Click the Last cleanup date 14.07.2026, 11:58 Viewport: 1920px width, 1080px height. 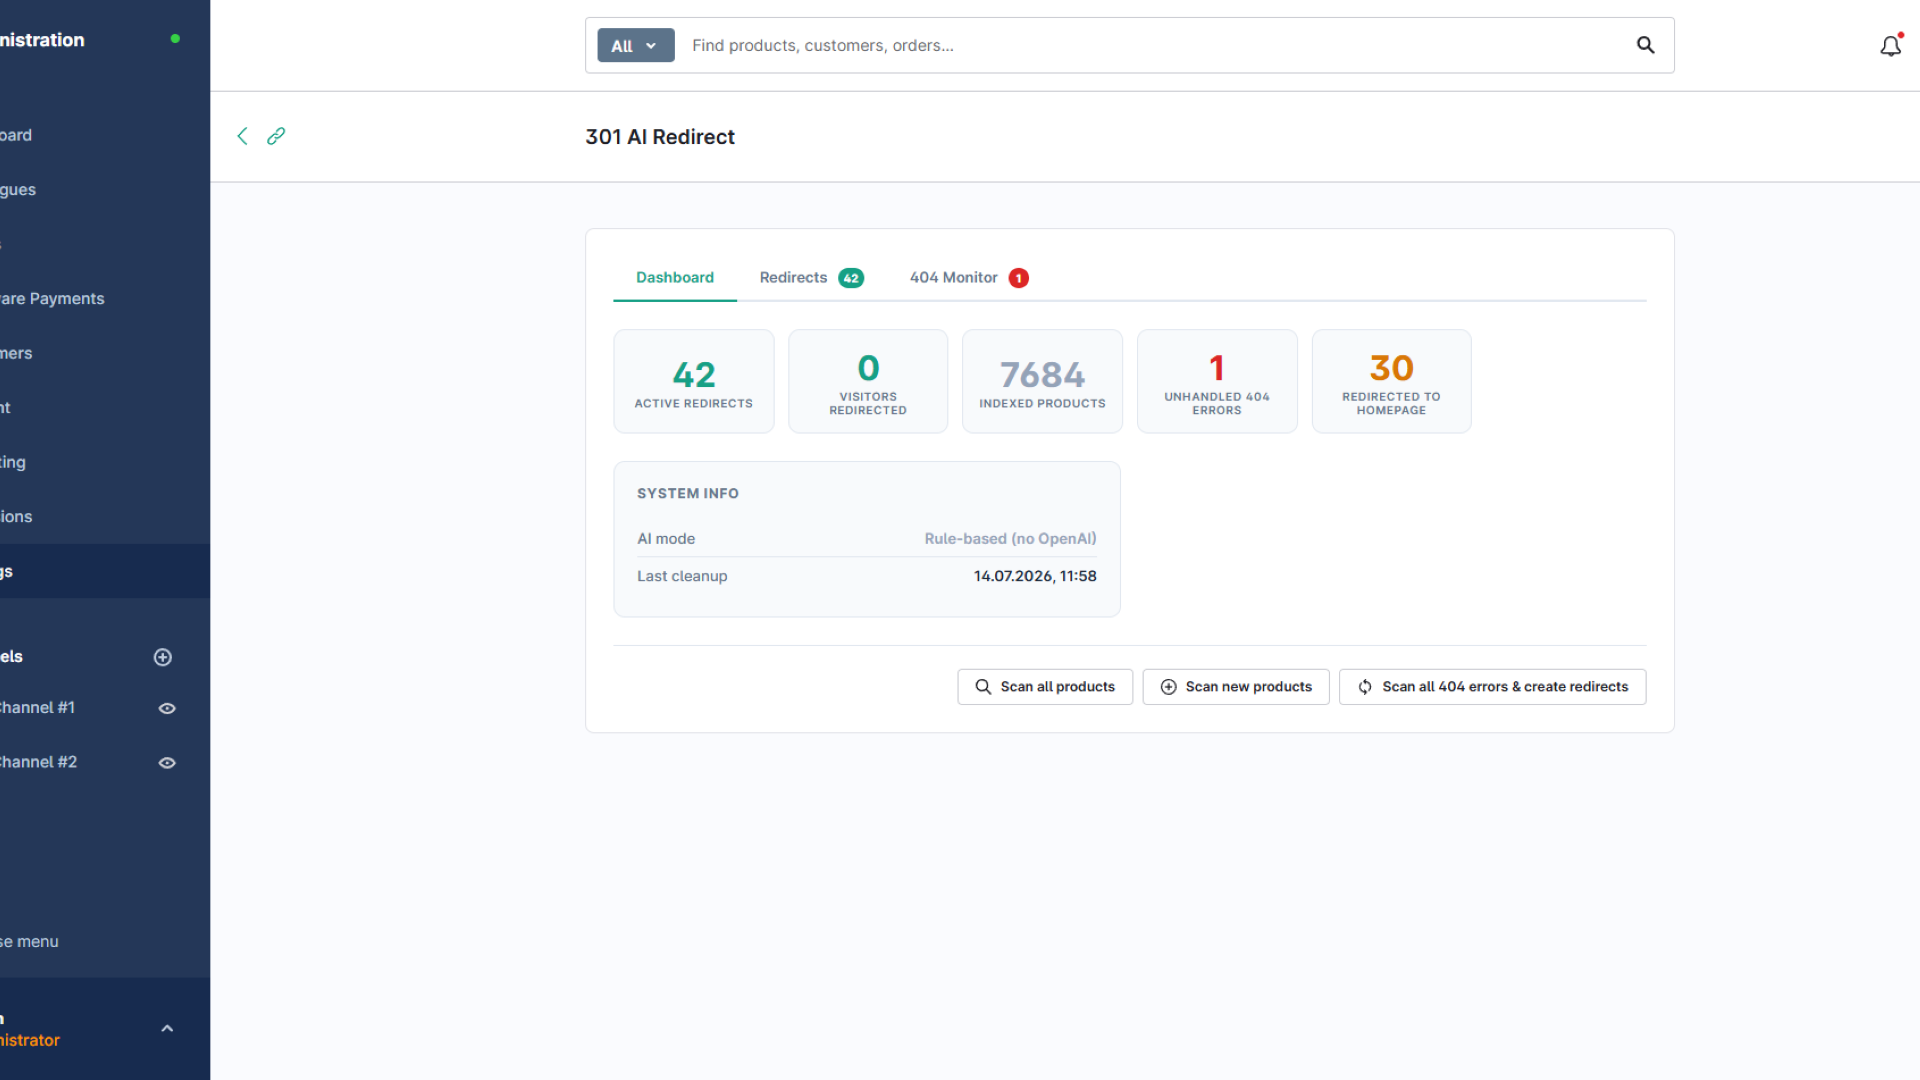[1035, 576]
